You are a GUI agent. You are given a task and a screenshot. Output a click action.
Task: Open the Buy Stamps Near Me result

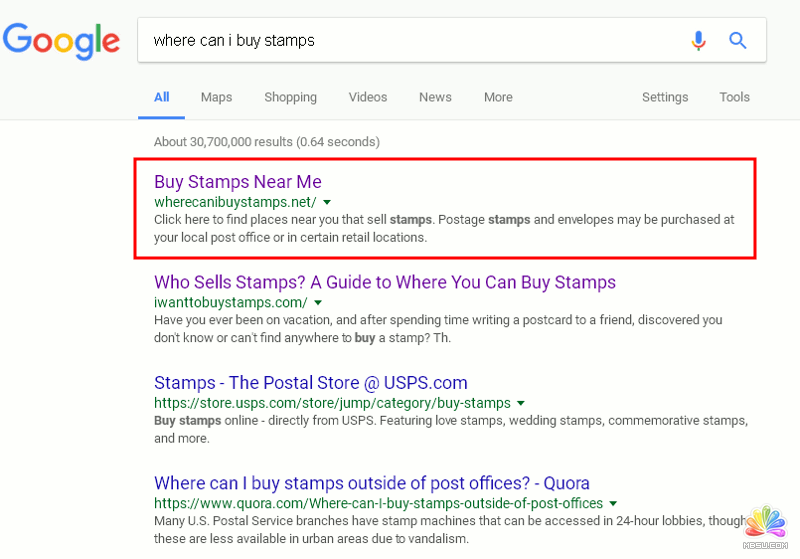237,182
